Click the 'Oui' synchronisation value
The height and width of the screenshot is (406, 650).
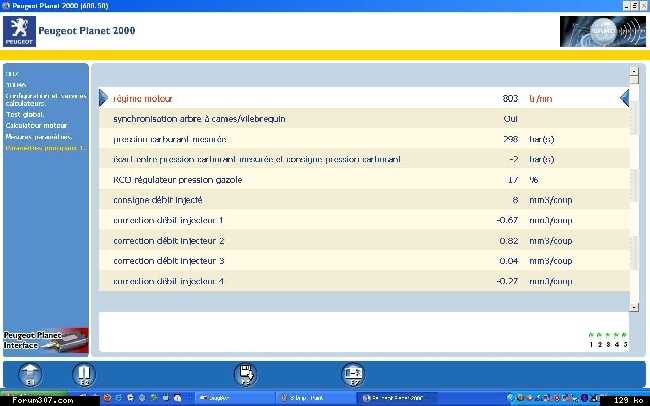pos(511,119)
